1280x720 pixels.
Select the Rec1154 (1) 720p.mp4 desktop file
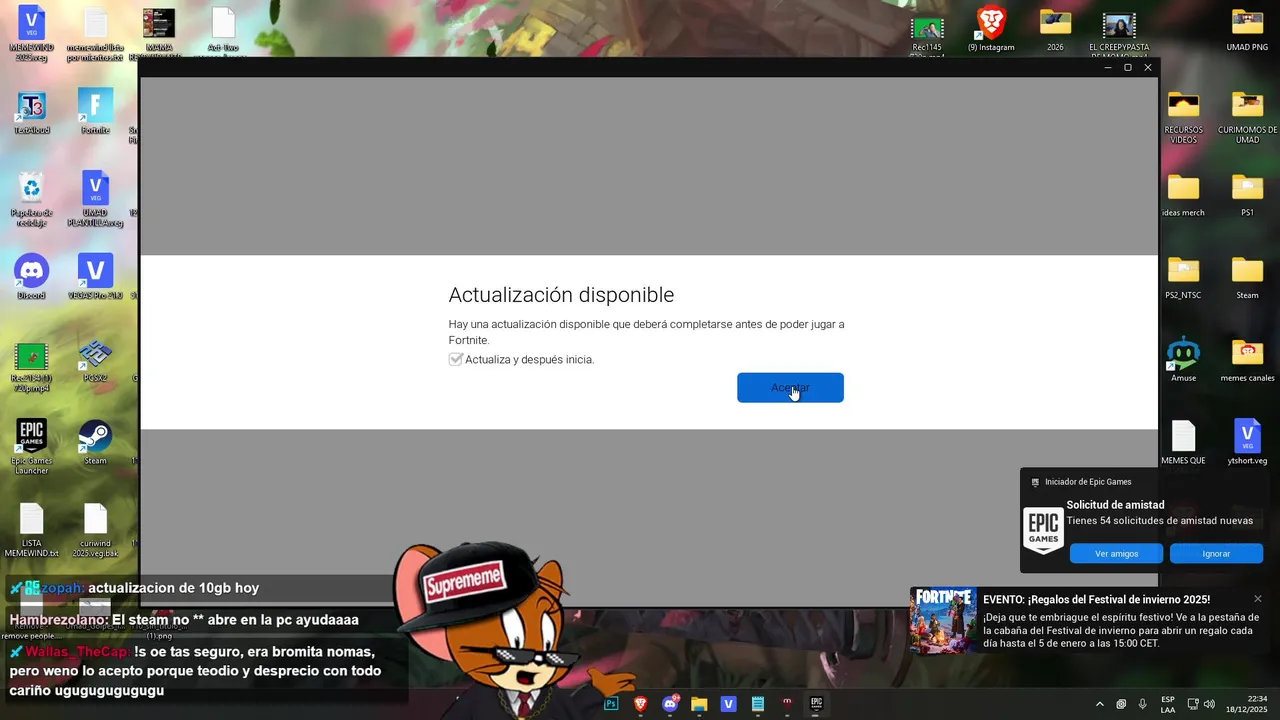(x=31, y=366)
